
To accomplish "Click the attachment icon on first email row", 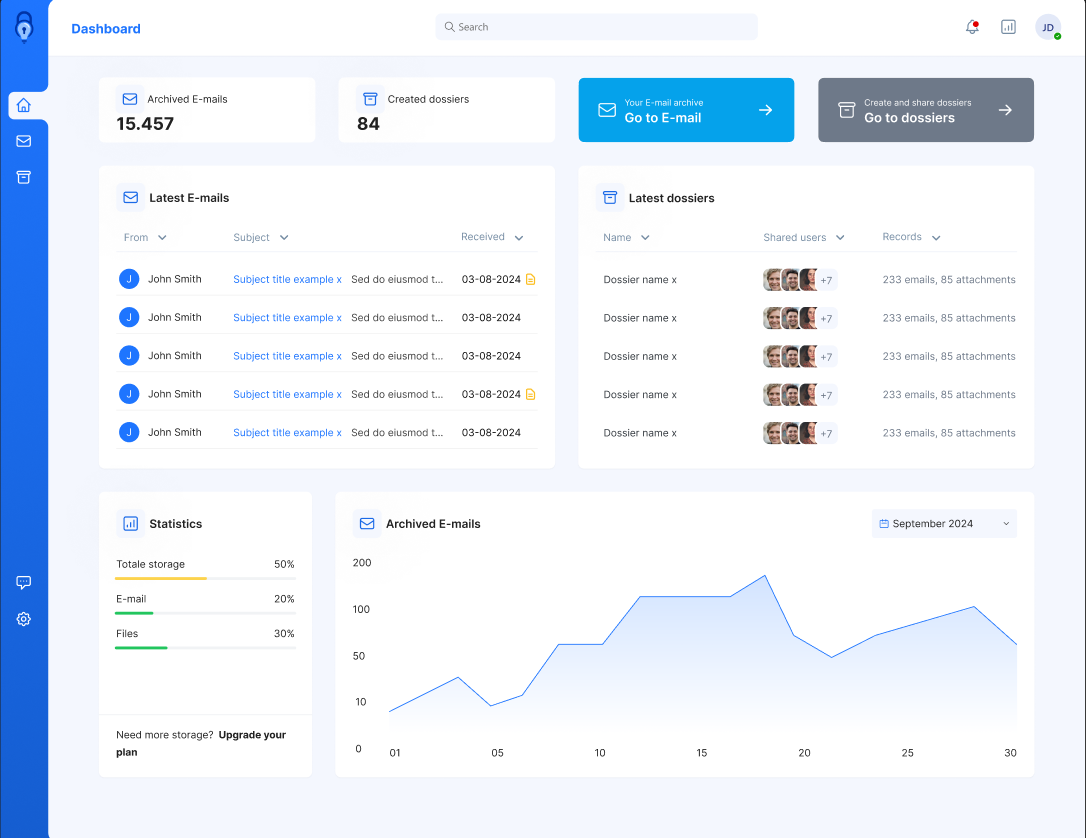I will pos(531,280).
